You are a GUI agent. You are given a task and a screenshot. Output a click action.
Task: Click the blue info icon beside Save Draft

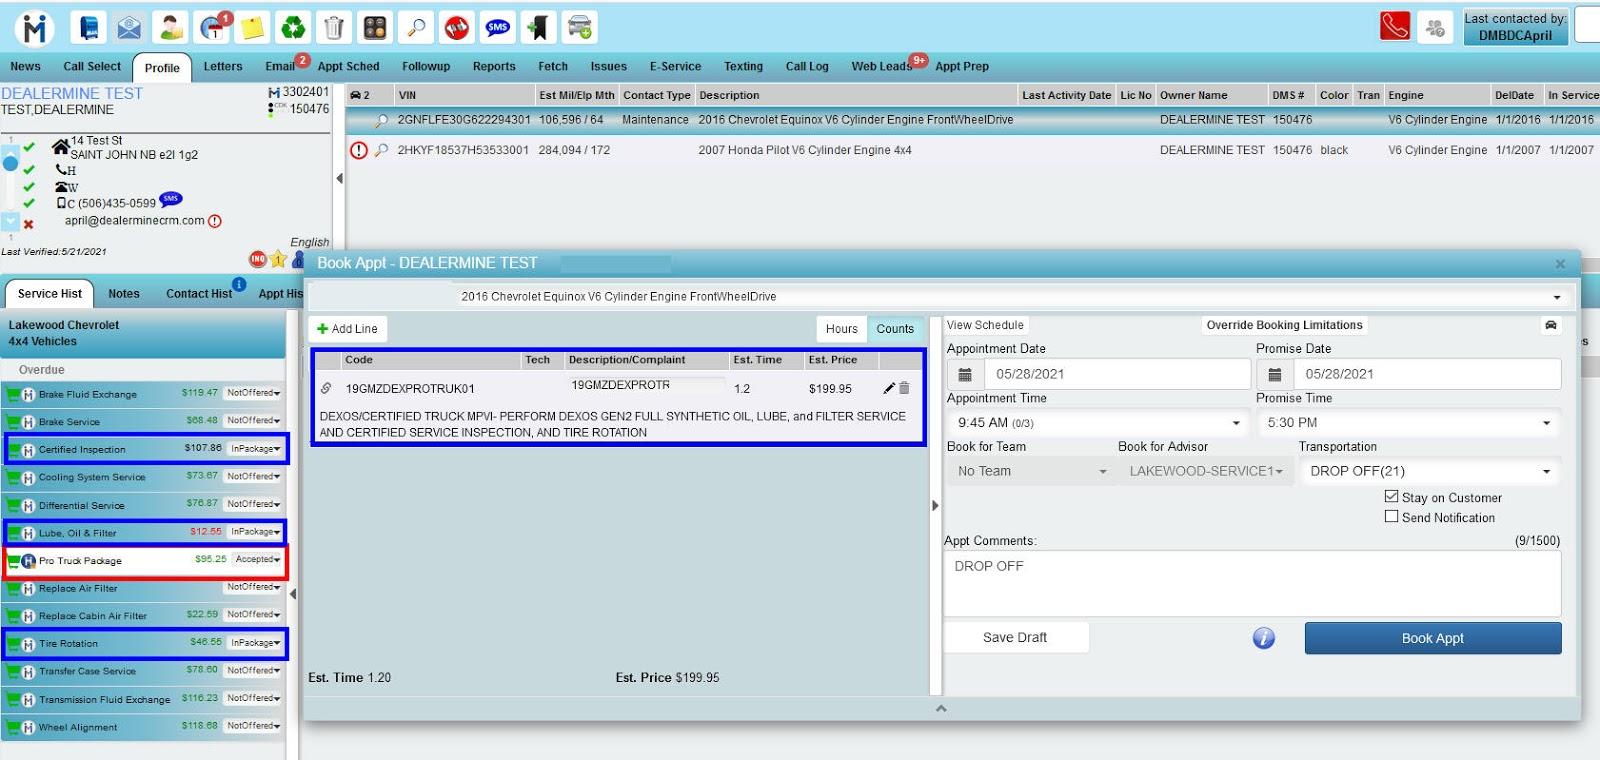1264,638
